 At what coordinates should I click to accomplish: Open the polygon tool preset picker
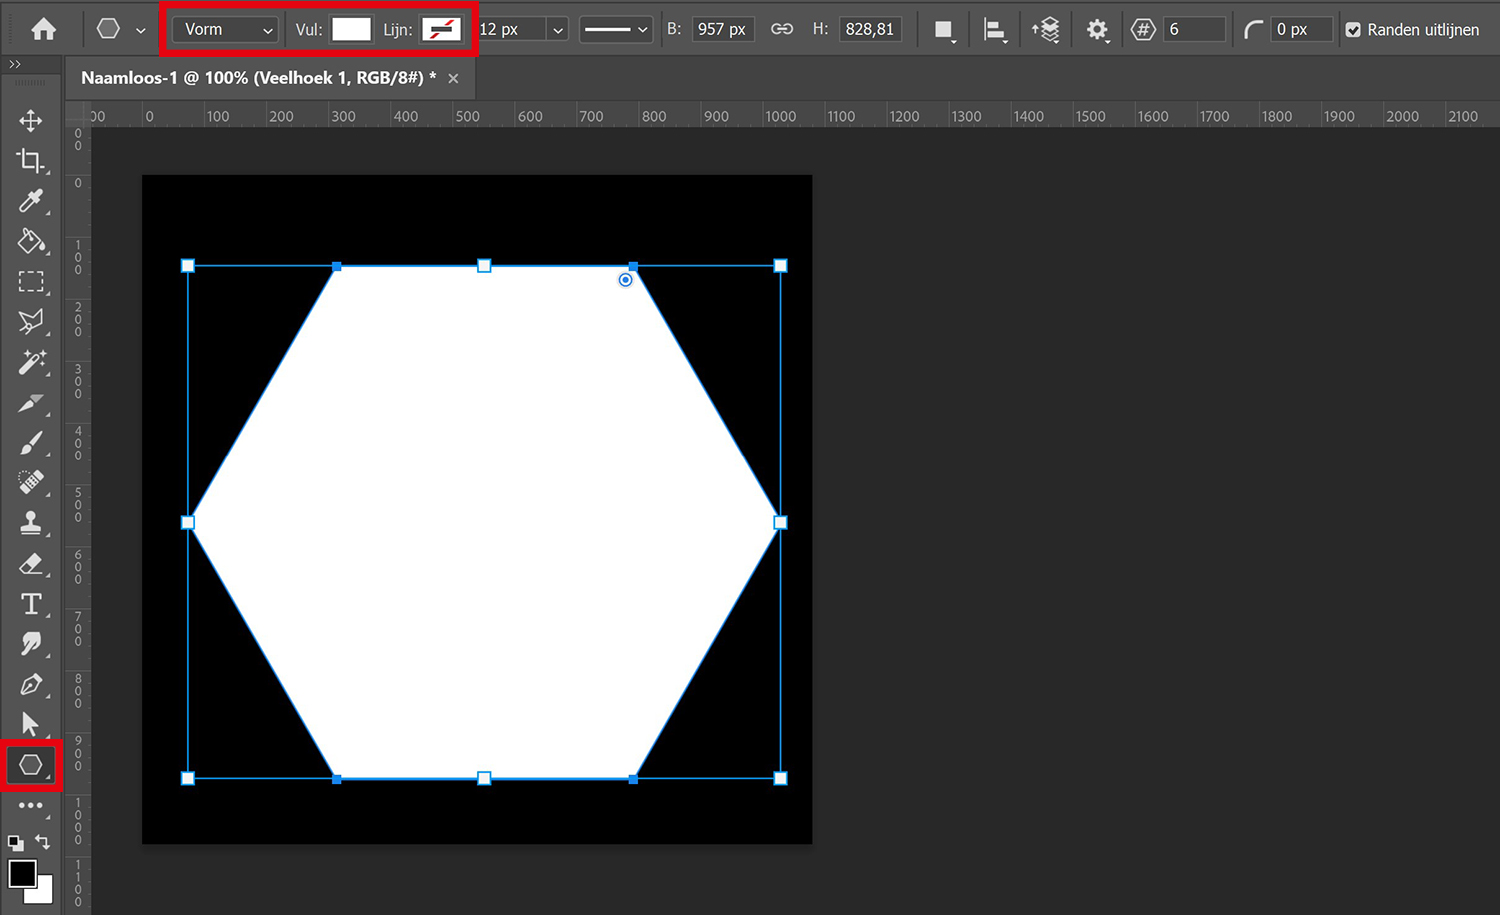point(141,30)
